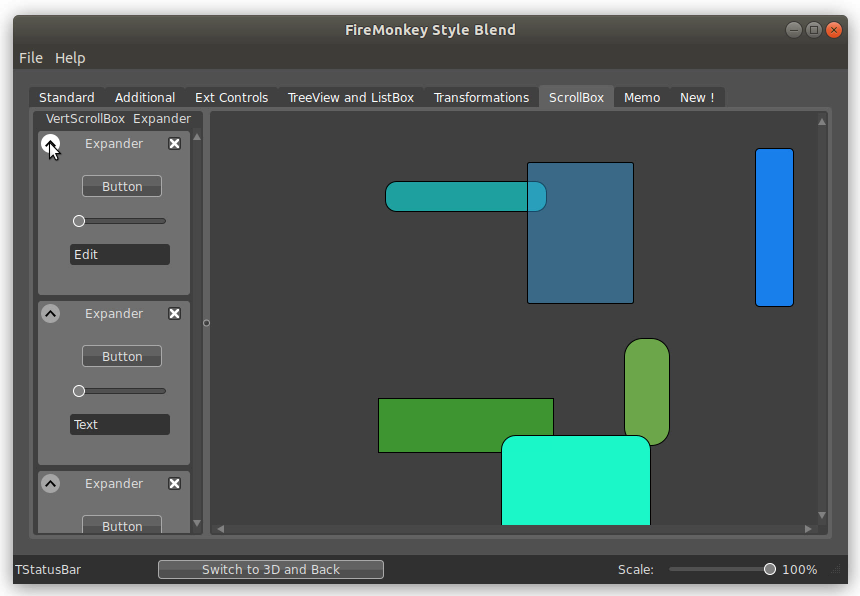
Task: Toggle the third Expander's X checkbox
Action: [174, 484]
